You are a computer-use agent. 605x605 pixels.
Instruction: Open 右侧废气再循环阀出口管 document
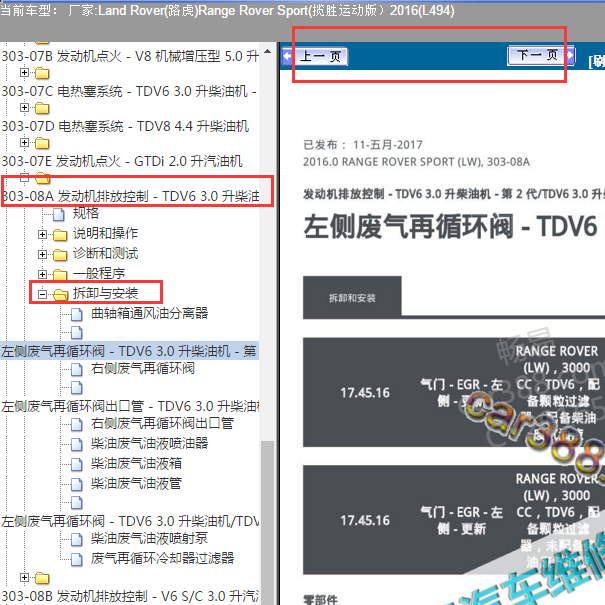[162, 423]
